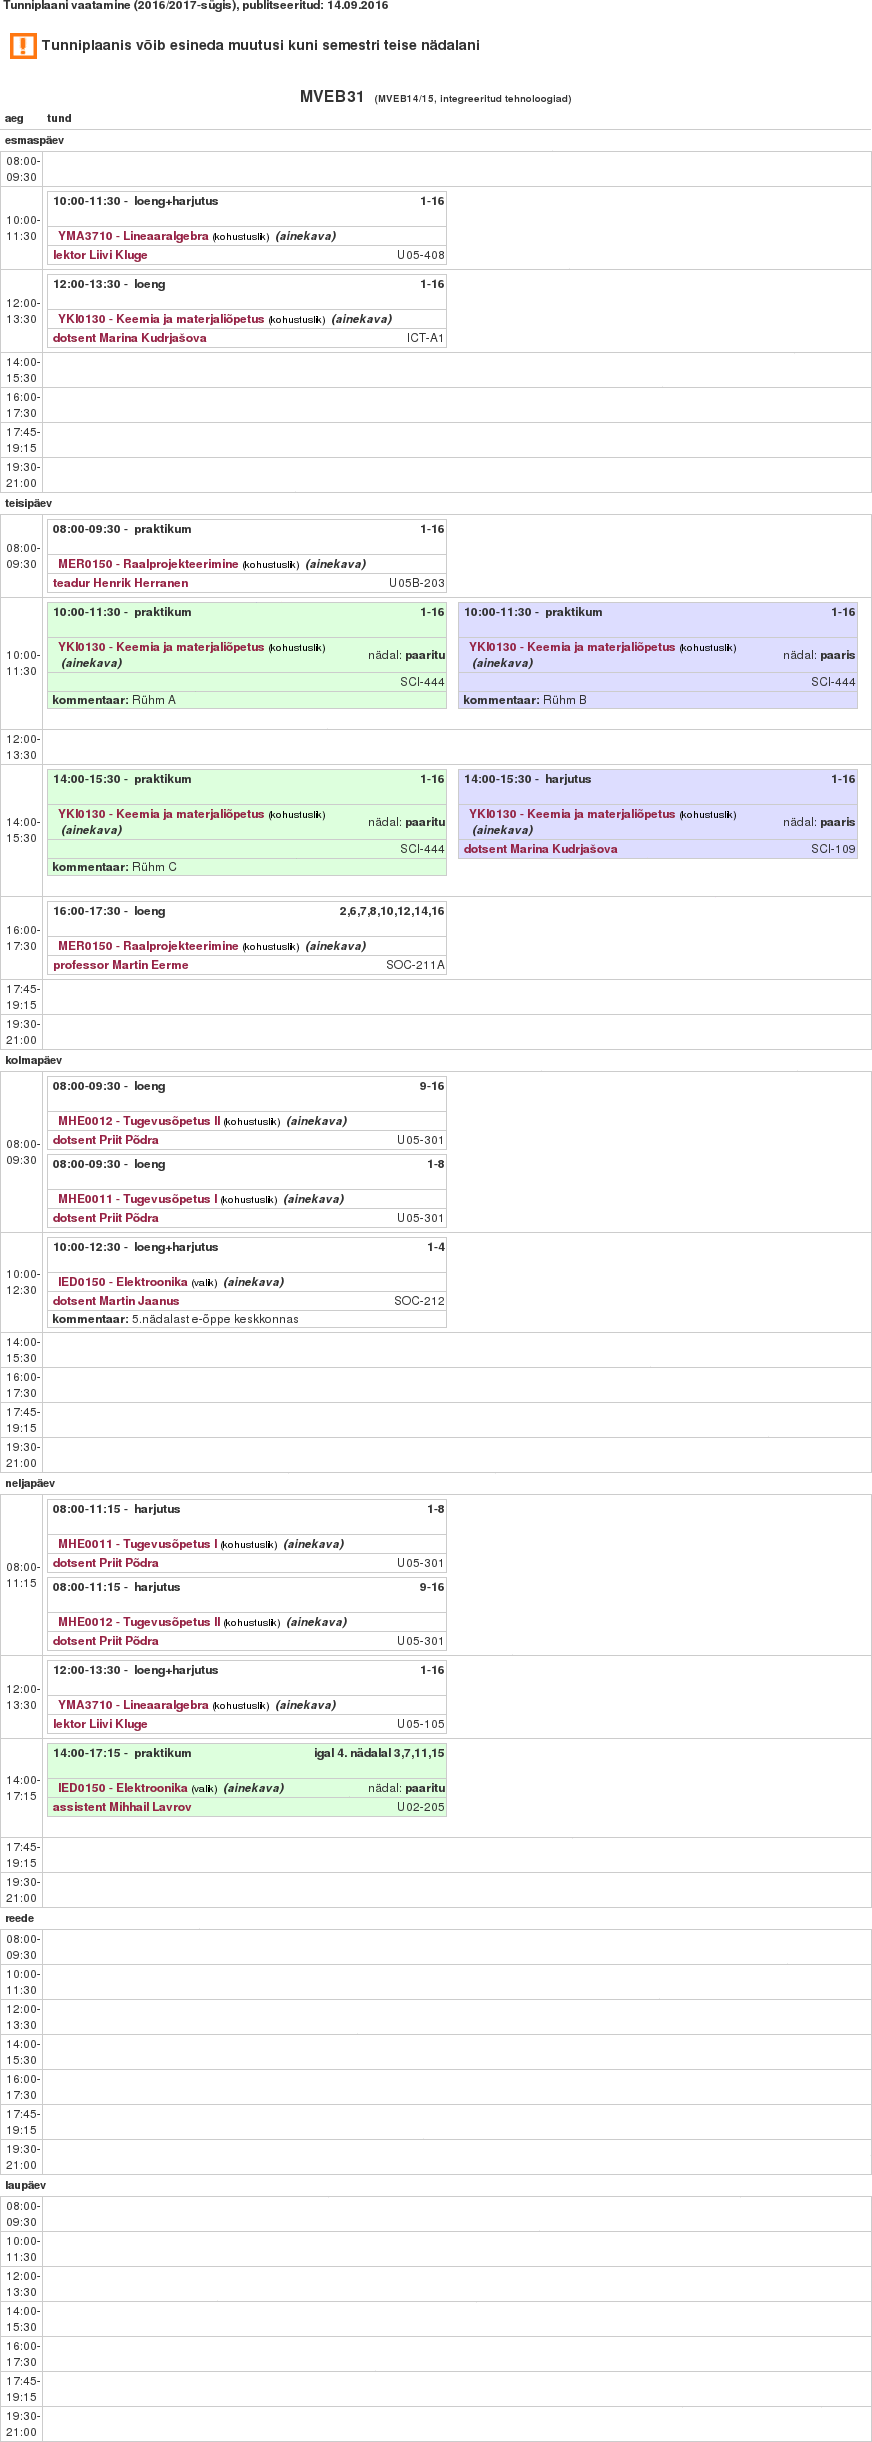Screen dimensions: 872x2442
Task: Open professor Martin Eerme's link
Action: [x=120, y=965]
